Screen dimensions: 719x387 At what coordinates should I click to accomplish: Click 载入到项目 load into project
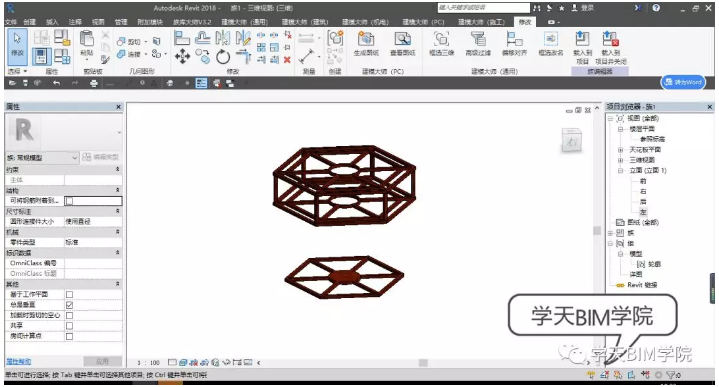[x=582, y=47]
